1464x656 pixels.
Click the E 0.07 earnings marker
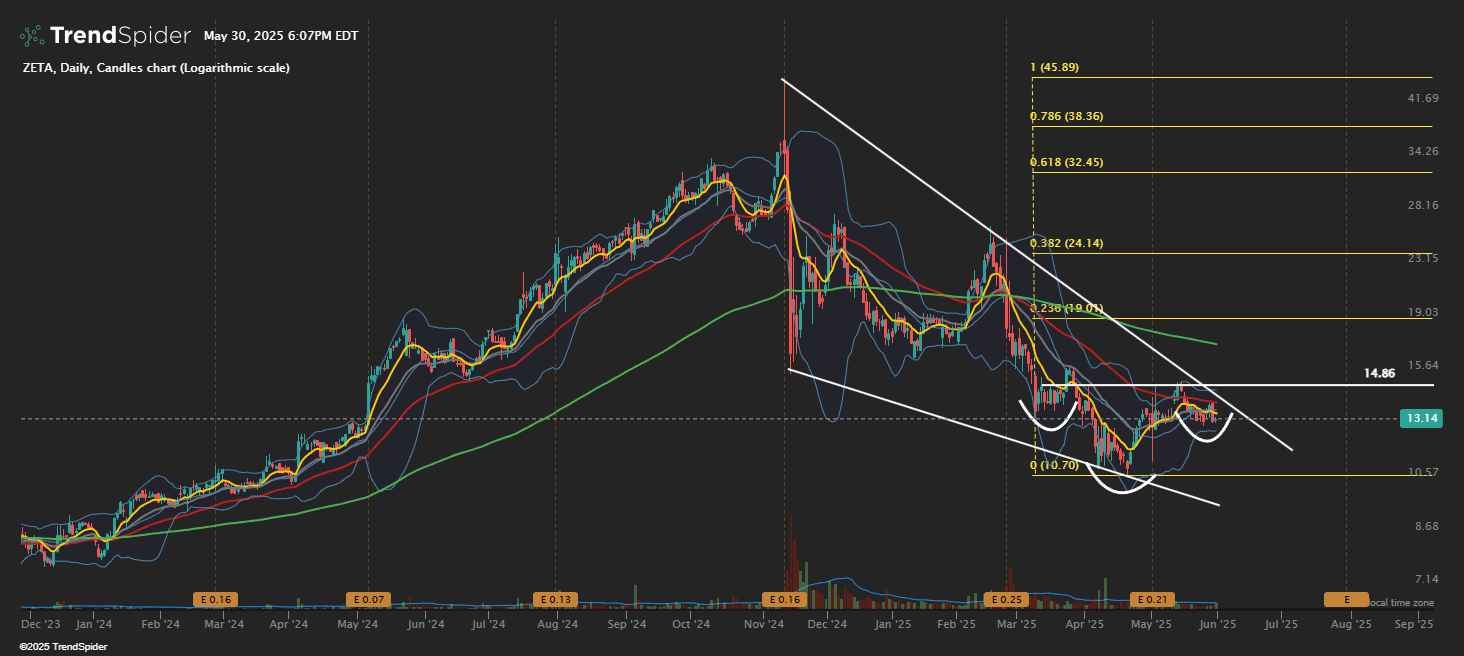point(369,598)
